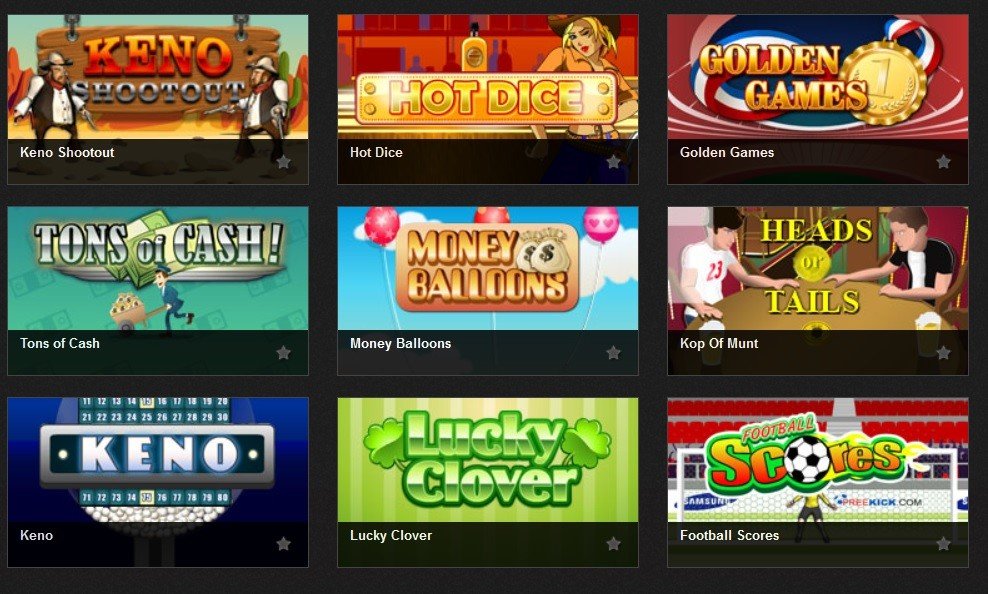The image size is (988, 594).
Task: Favorite Keno Shootout with its star icon
Action: (x=284, y=162)
